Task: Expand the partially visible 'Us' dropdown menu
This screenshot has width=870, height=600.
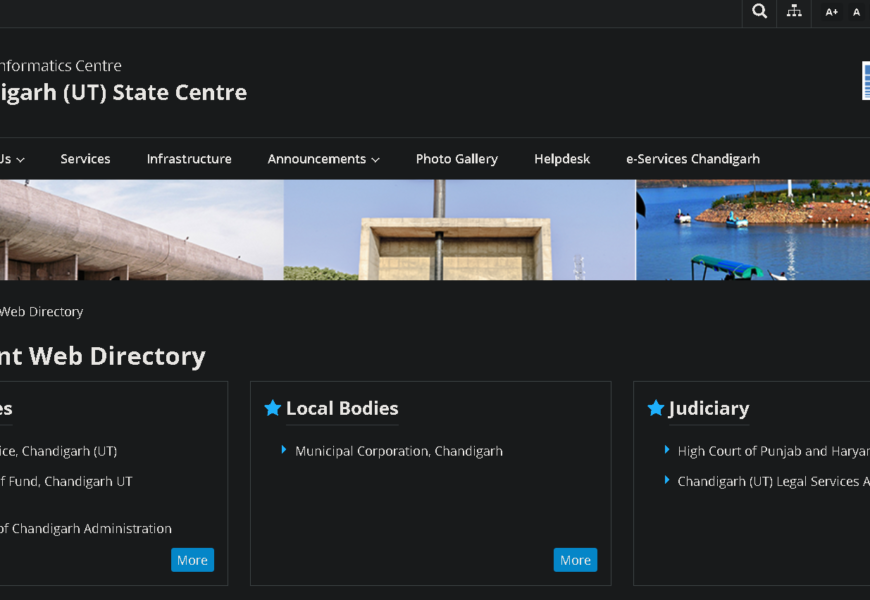Action: pos(12,159)
